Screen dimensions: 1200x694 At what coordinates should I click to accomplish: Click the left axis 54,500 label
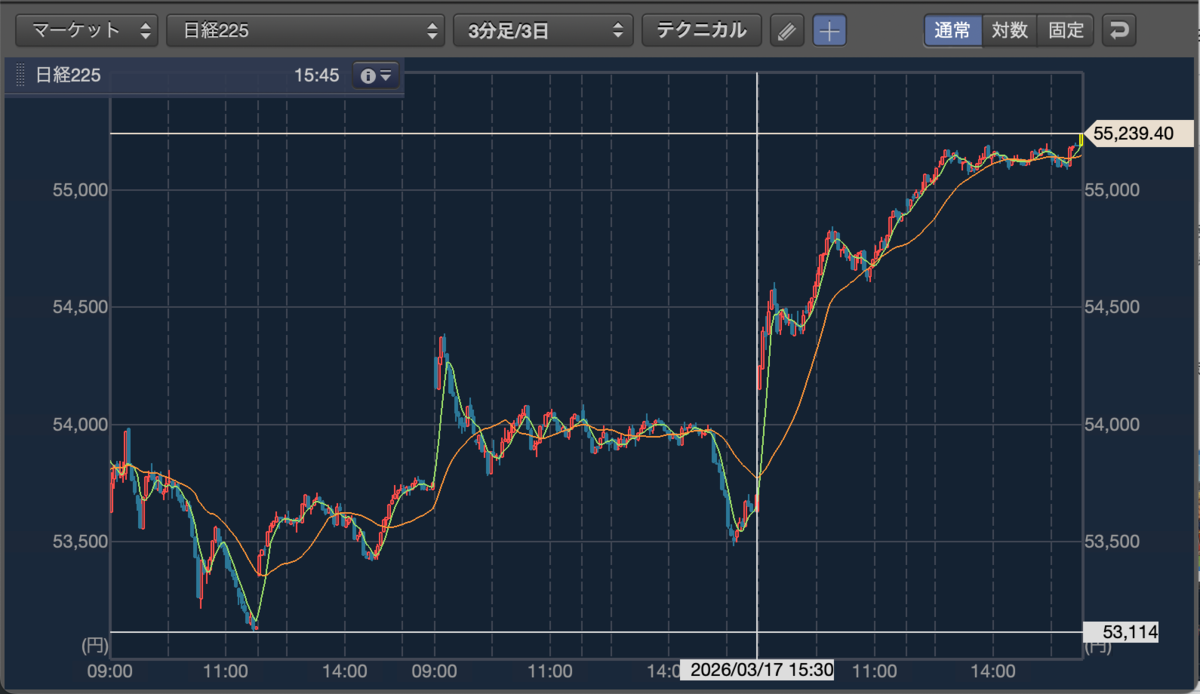(79, 307)
